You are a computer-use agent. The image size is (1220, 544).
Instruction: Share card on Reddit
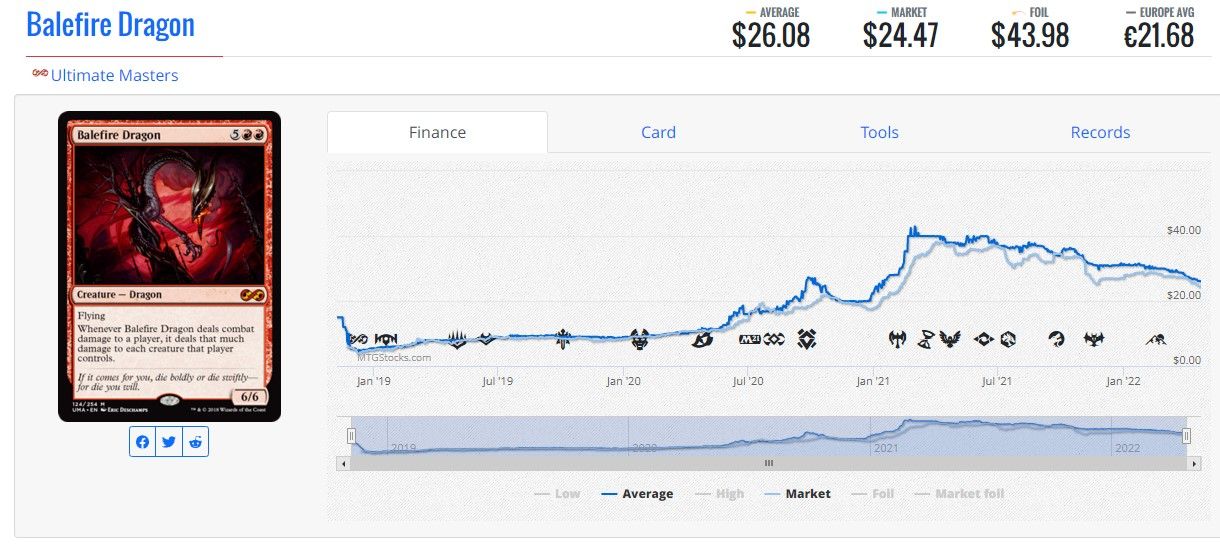[195, 442]
